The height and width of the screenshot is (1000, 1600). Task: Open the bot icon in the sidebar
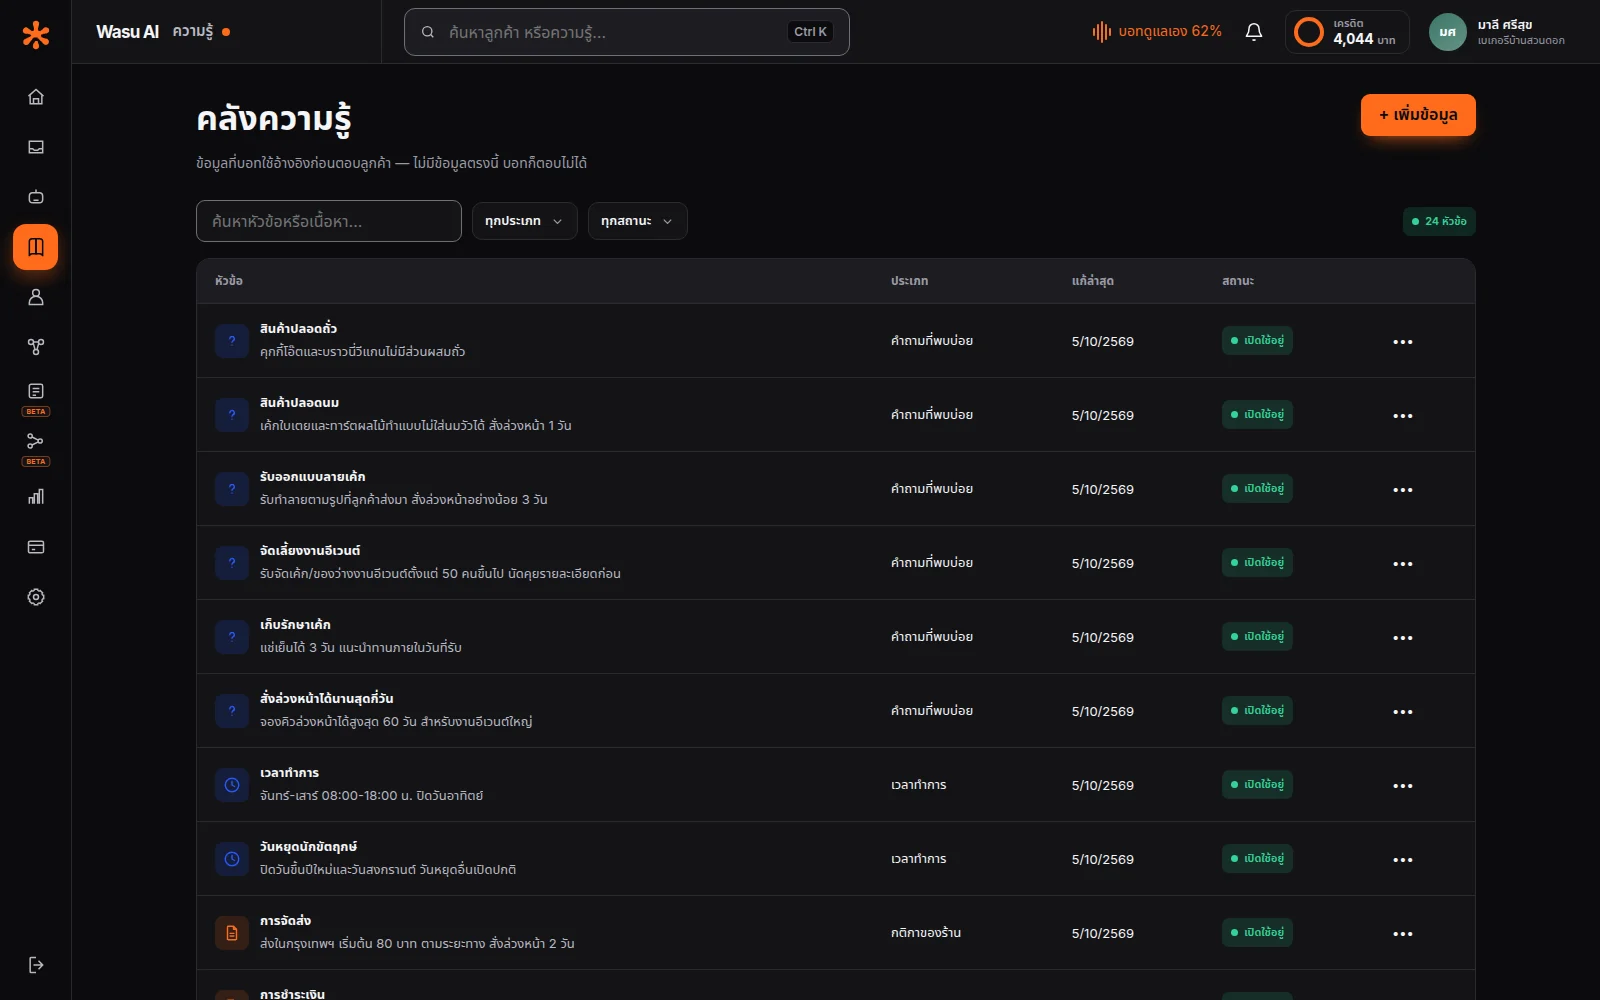click(36, 197)
